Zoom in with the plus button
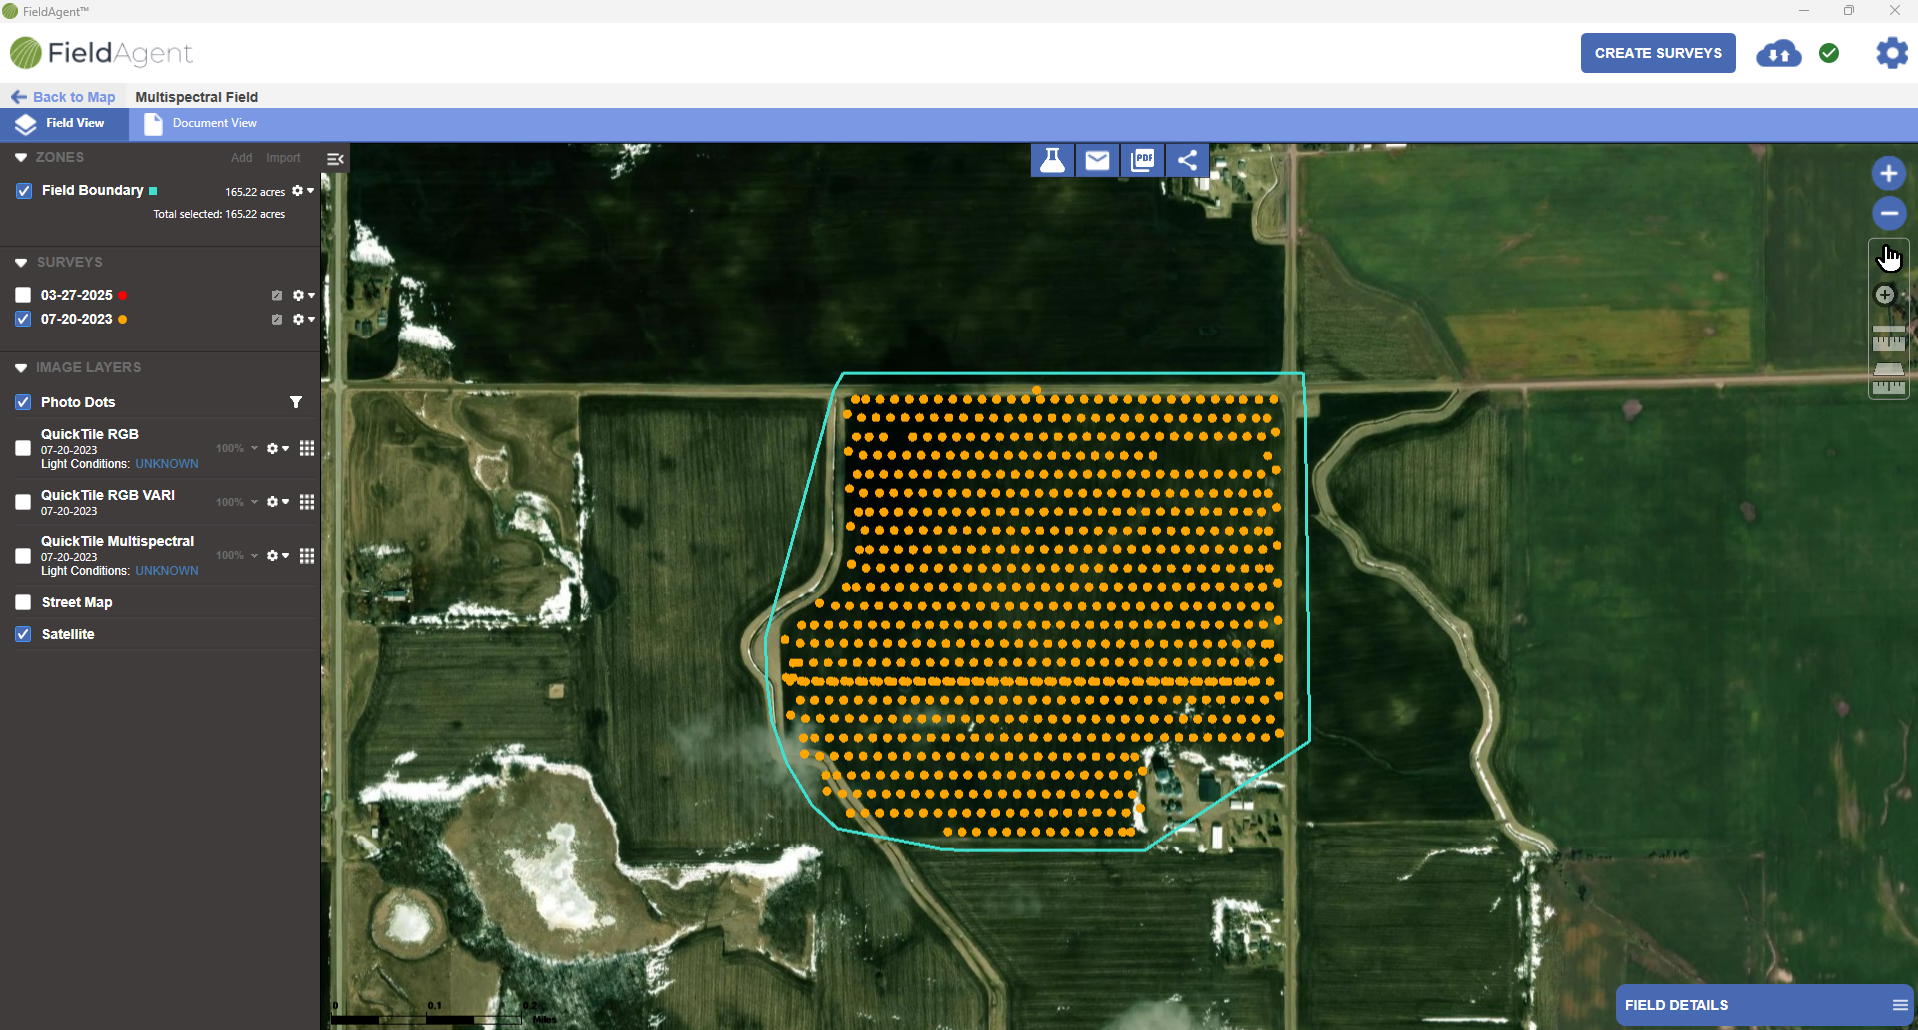 click(x=1888, y=173)
